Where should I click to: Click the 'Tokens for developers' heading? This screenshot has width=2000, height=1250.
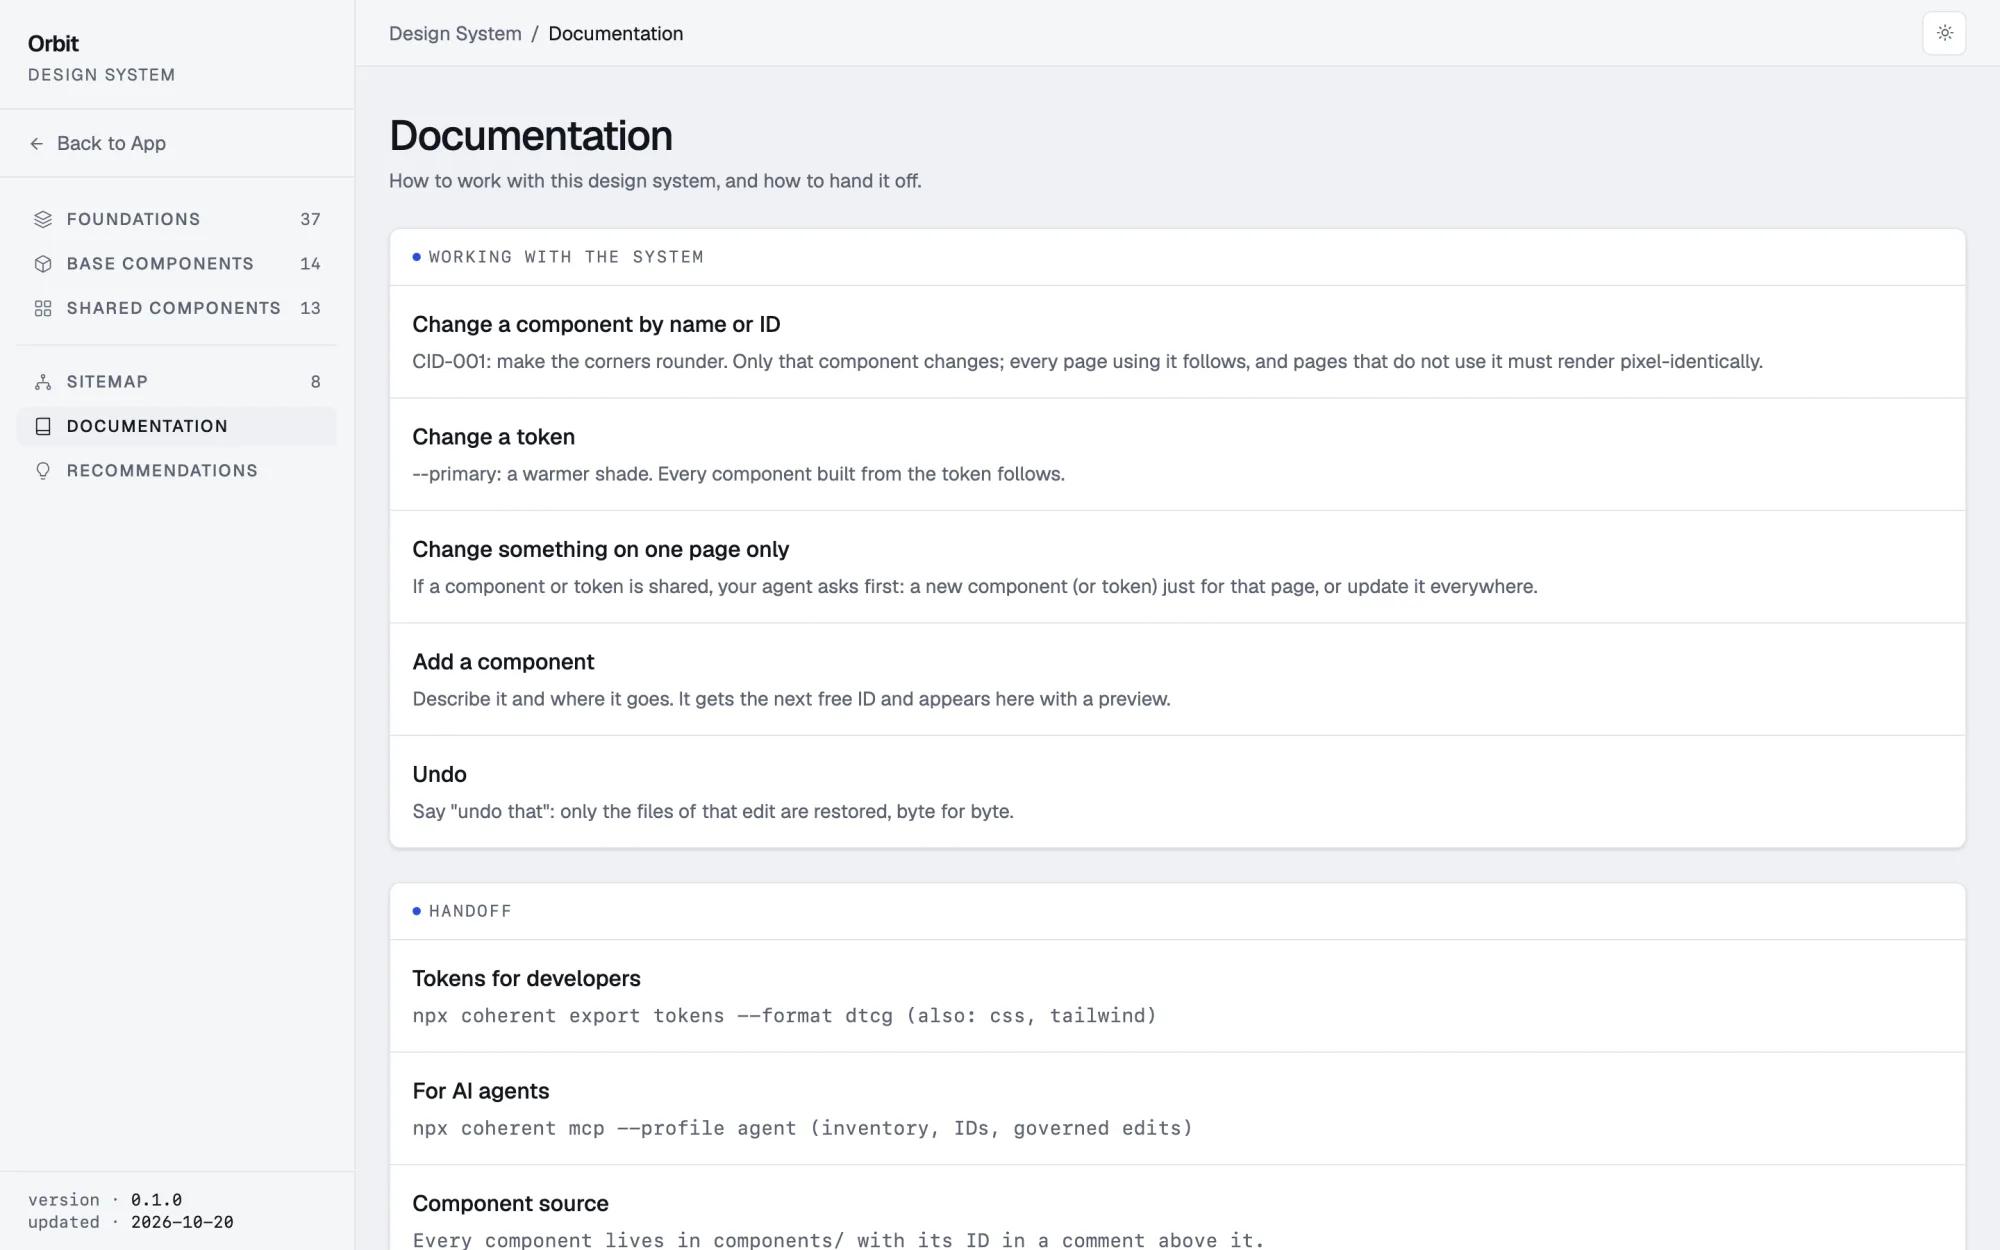[526, 979]
